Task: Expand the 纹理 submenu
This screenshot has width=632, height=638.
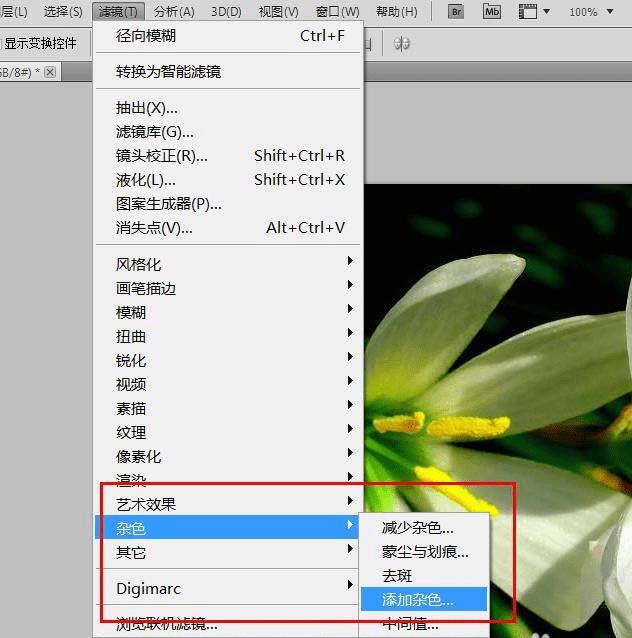Action: pos(228,432)
